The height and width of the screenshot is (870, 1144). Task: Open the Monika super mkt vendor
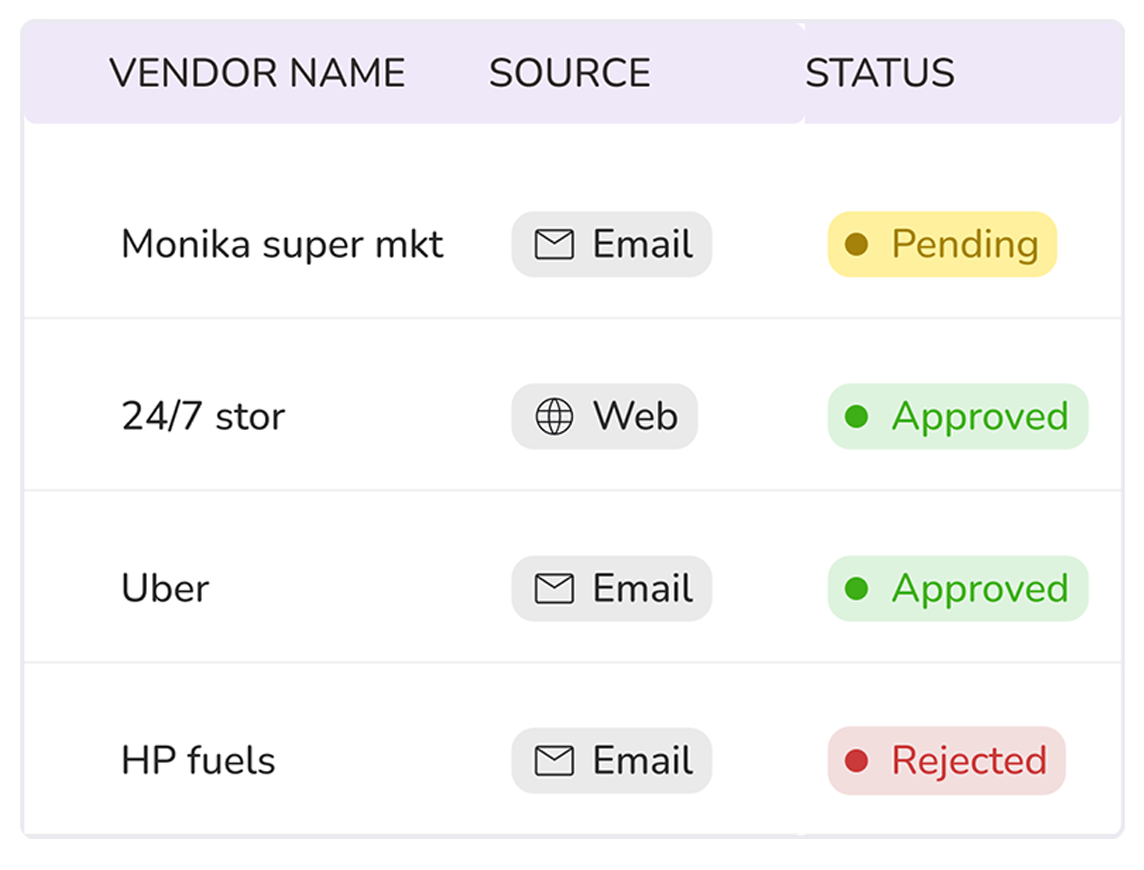pyautogui.click(x=282, y=245)
